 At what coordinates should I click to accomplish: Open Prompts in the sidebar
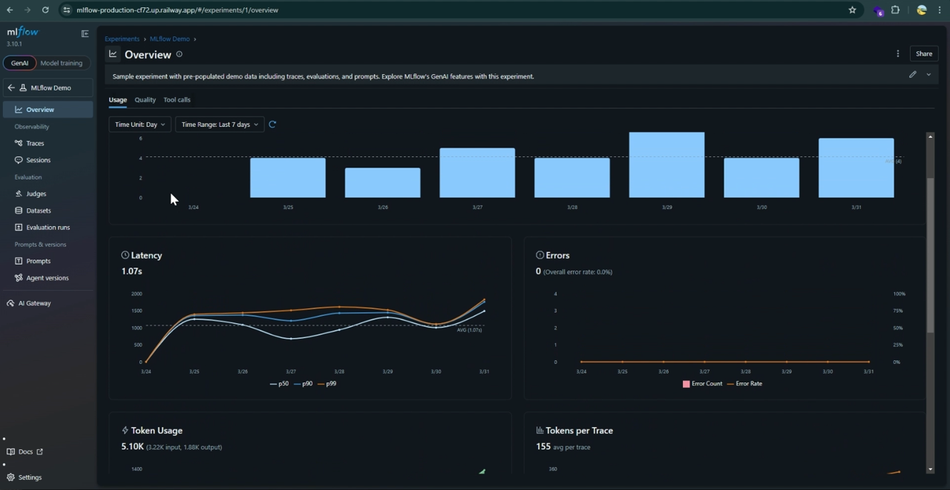click(48, 261)
